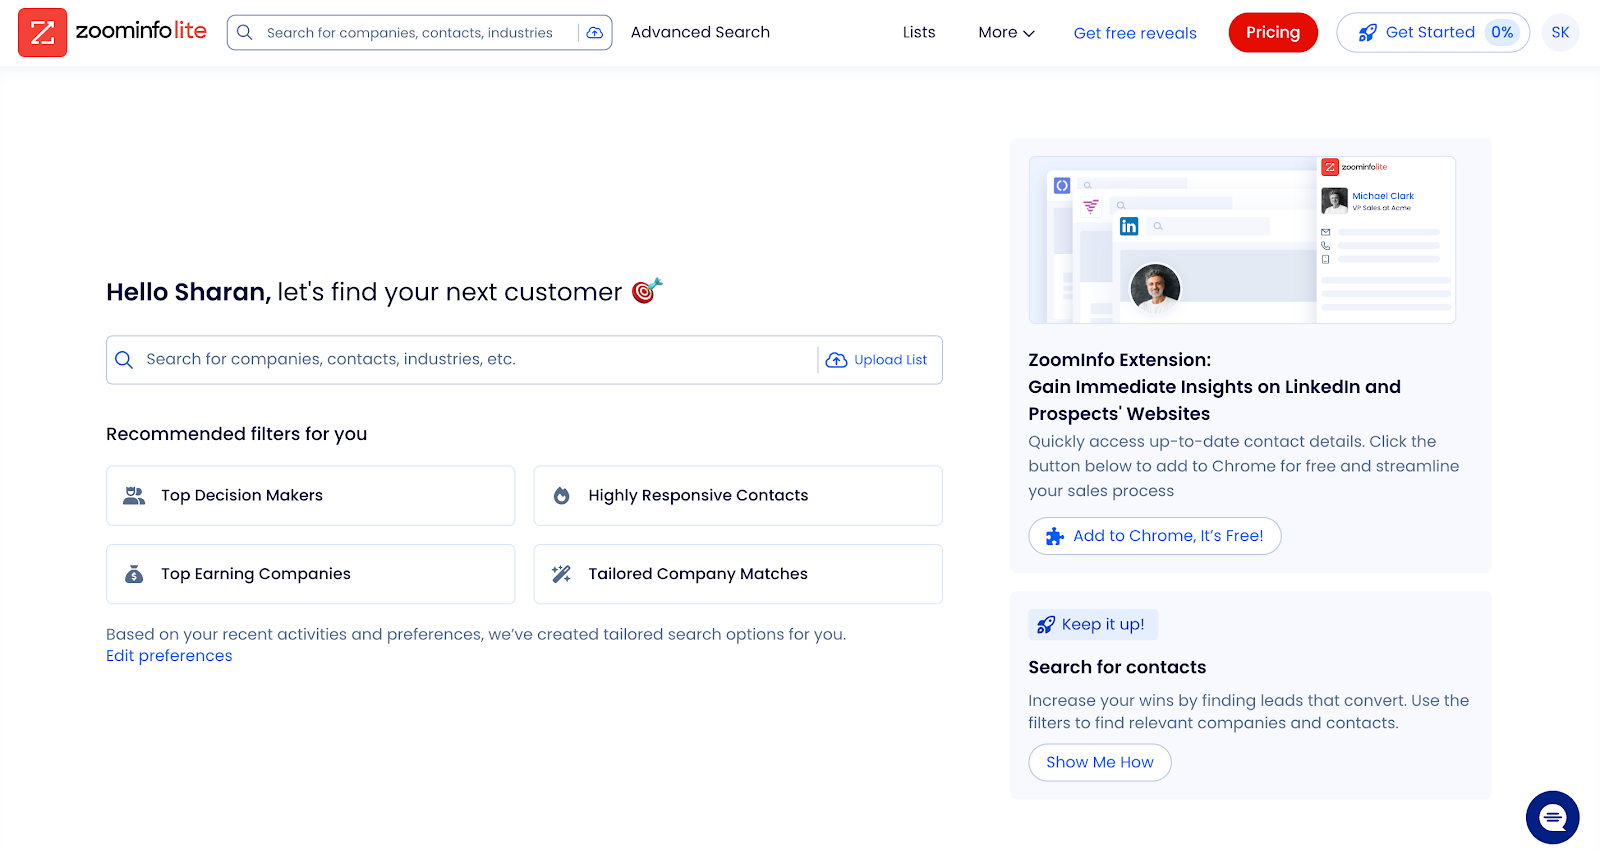Select the Top Earning Companies filter card

coord(311,574)
